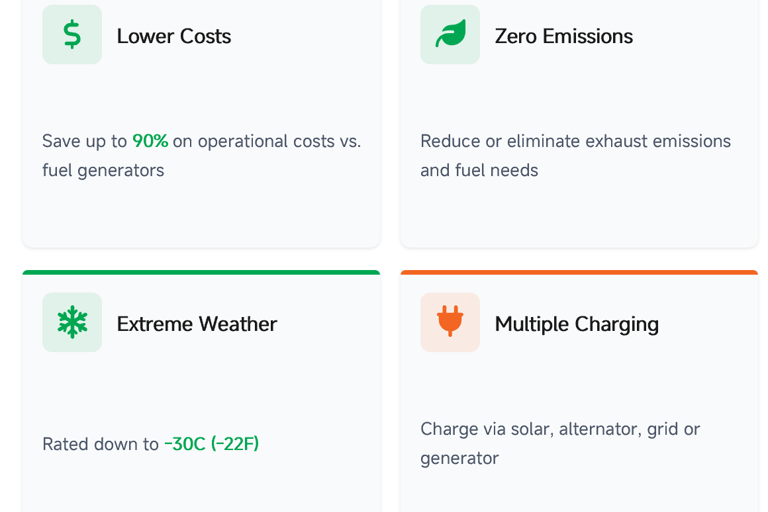This screenshot has width=768, height=512.
Task: Click the "Rated down to" text
Action: click(100, 444)
